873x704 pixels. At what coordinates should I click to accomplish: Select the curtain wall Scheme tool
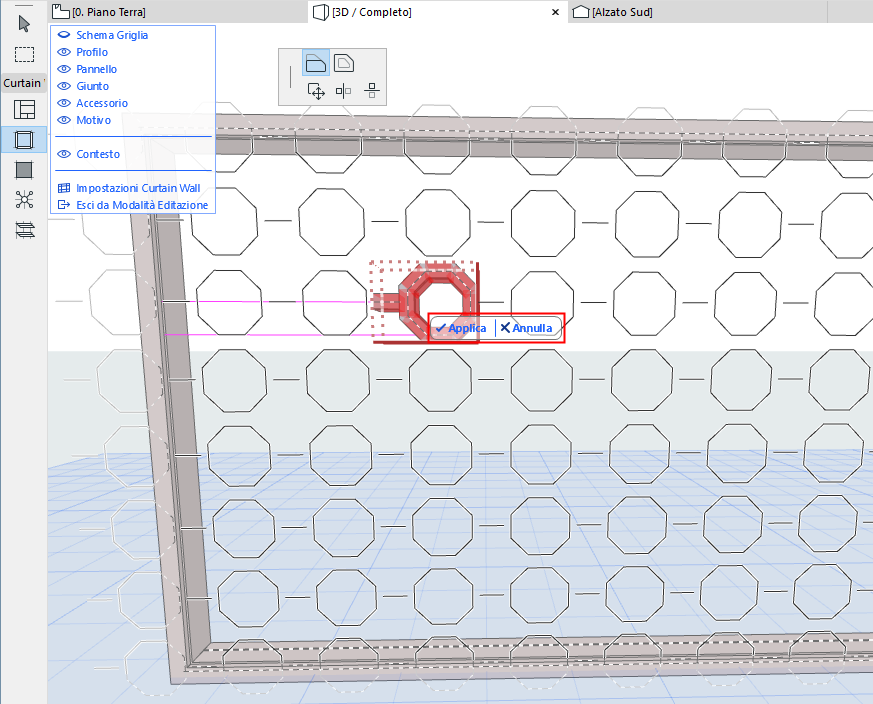click(22, 109)
